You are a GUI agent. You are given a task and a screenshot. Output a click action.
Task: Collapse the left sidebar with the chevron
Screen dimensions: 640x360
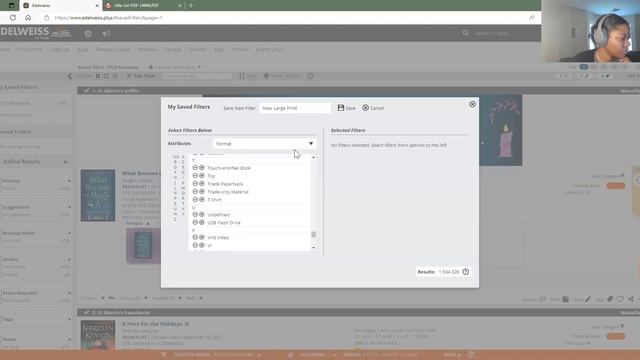tap(70, 76)
